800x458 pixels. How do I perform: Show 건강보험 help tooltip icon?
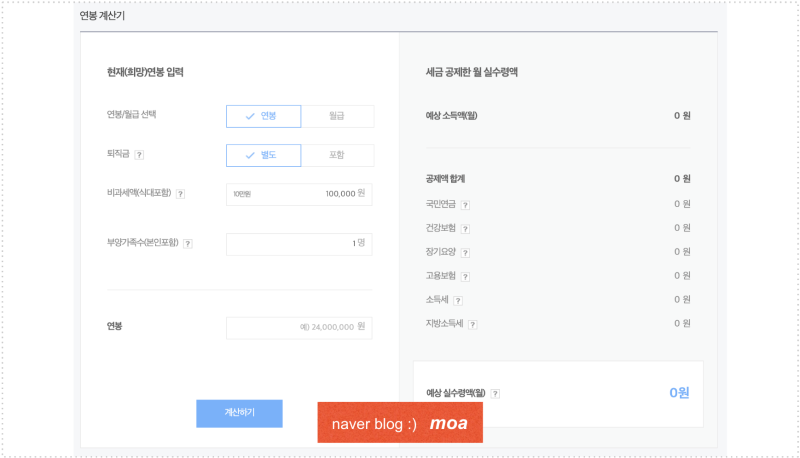[x=465, y=229]
